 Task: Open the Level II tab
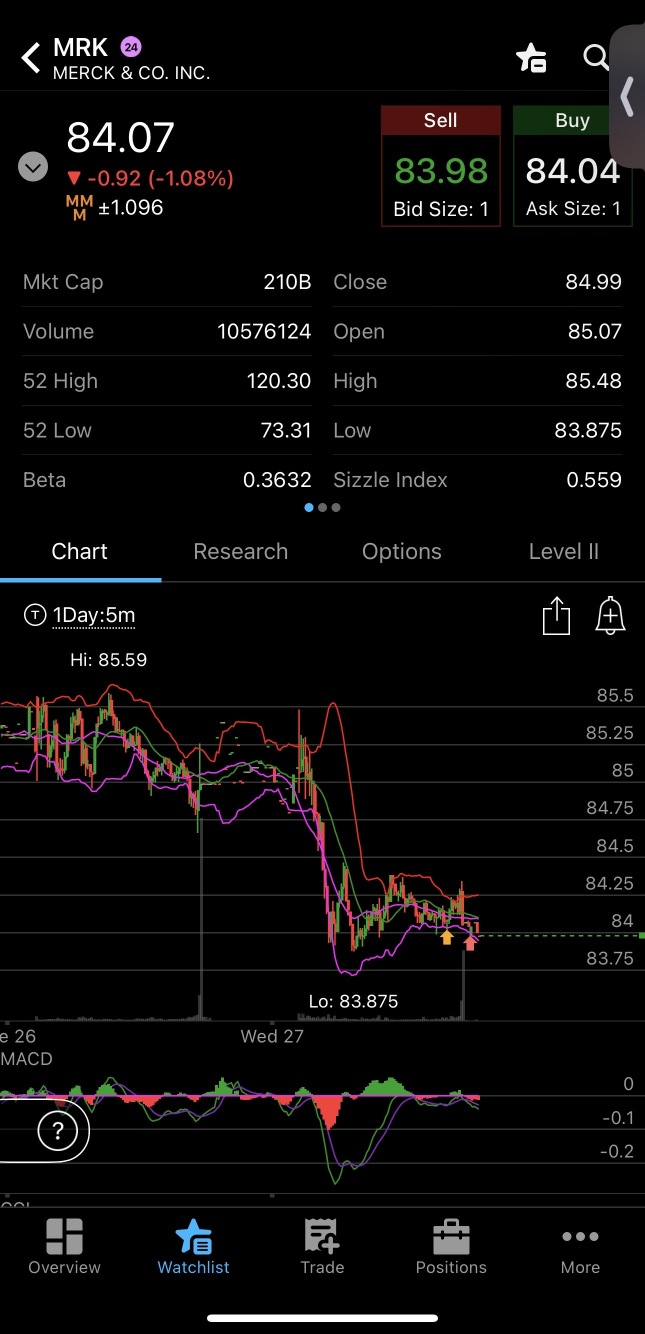pyautogui.click(x=563, y=552)
